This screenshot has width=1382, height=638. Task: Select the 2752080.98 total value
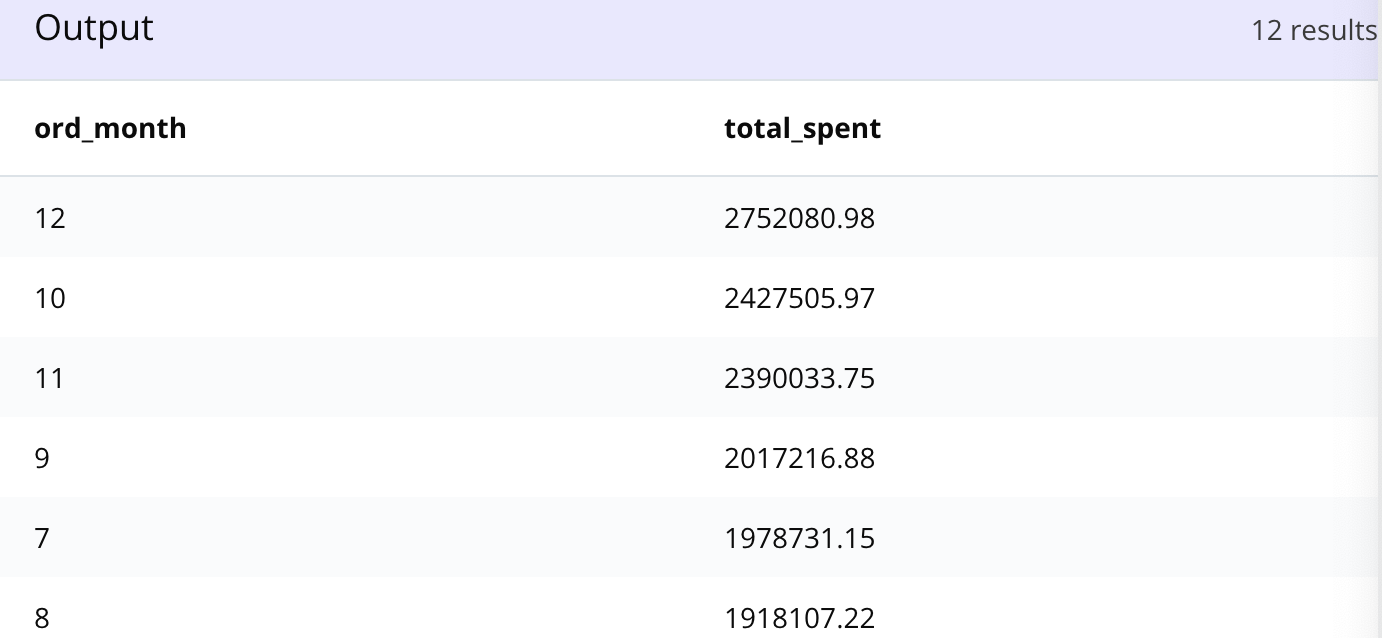point(799,218)
